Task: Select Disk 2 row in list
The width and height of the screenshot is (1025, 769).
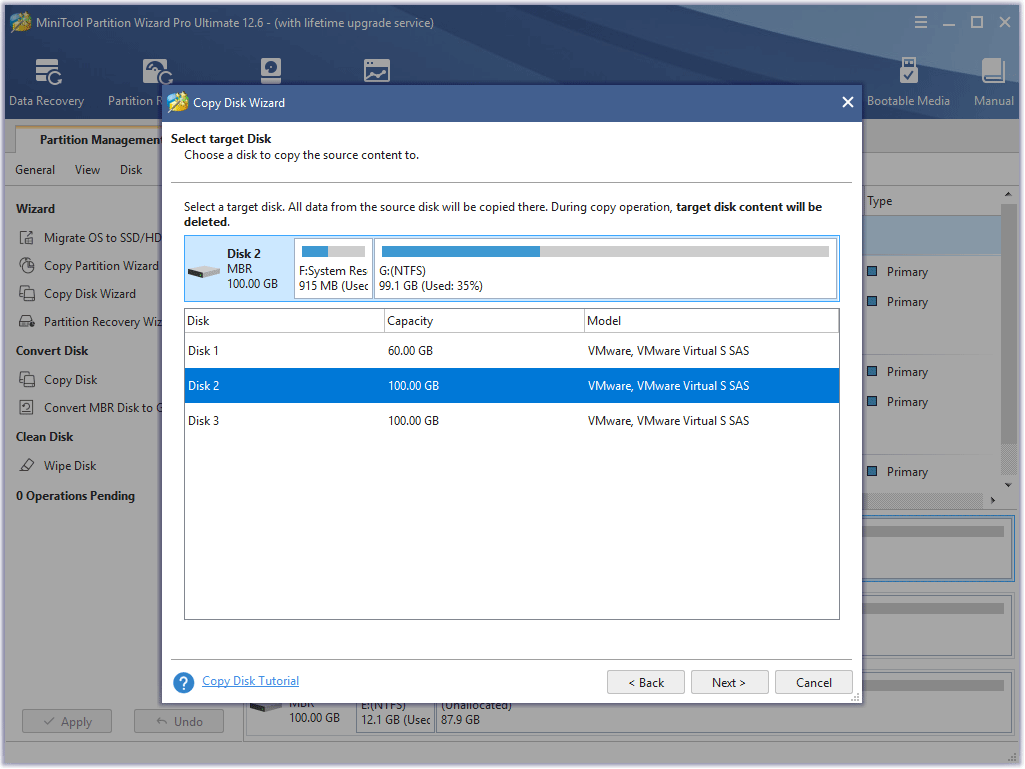Action: click(512, 386)
